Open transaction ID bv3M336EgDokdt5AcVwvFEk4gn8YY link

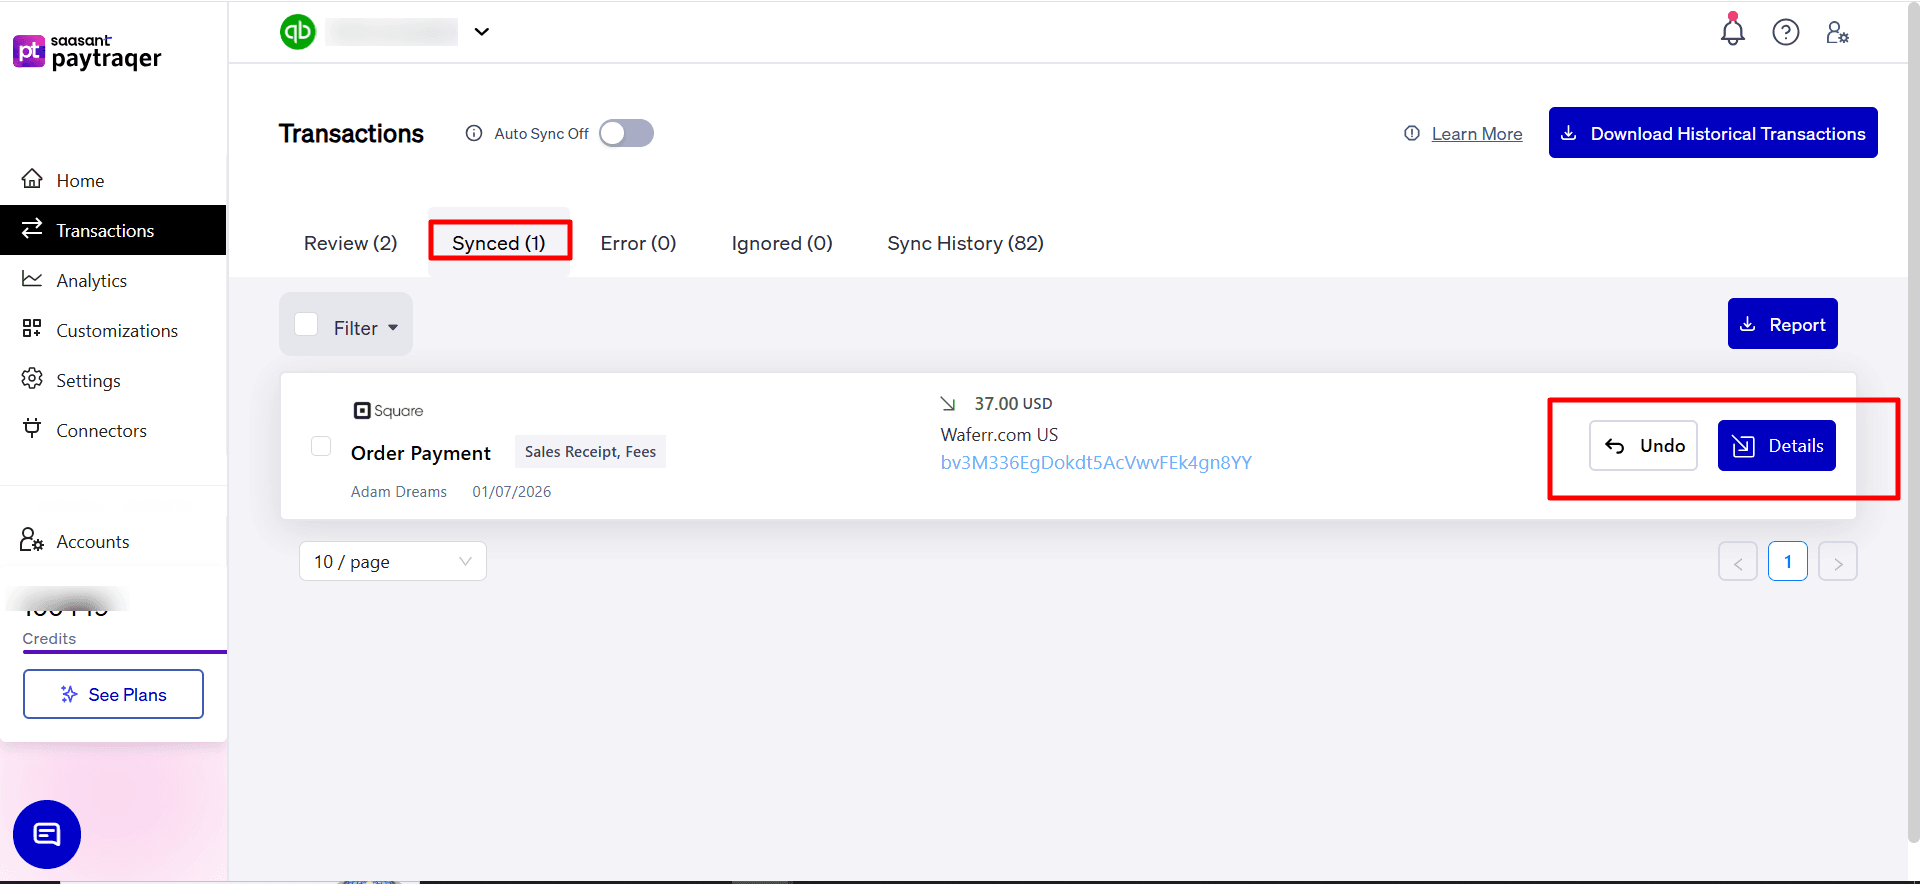(x=1096, y=463)
